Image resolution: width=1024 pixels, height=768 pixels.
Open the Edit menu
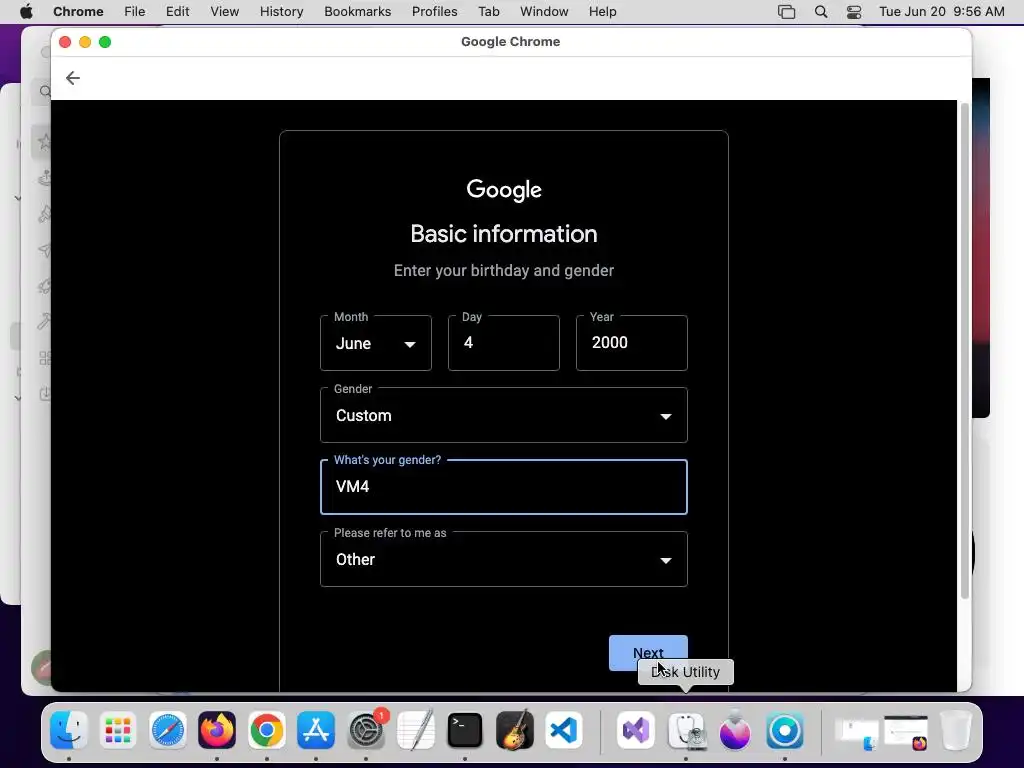pos(177,12)
